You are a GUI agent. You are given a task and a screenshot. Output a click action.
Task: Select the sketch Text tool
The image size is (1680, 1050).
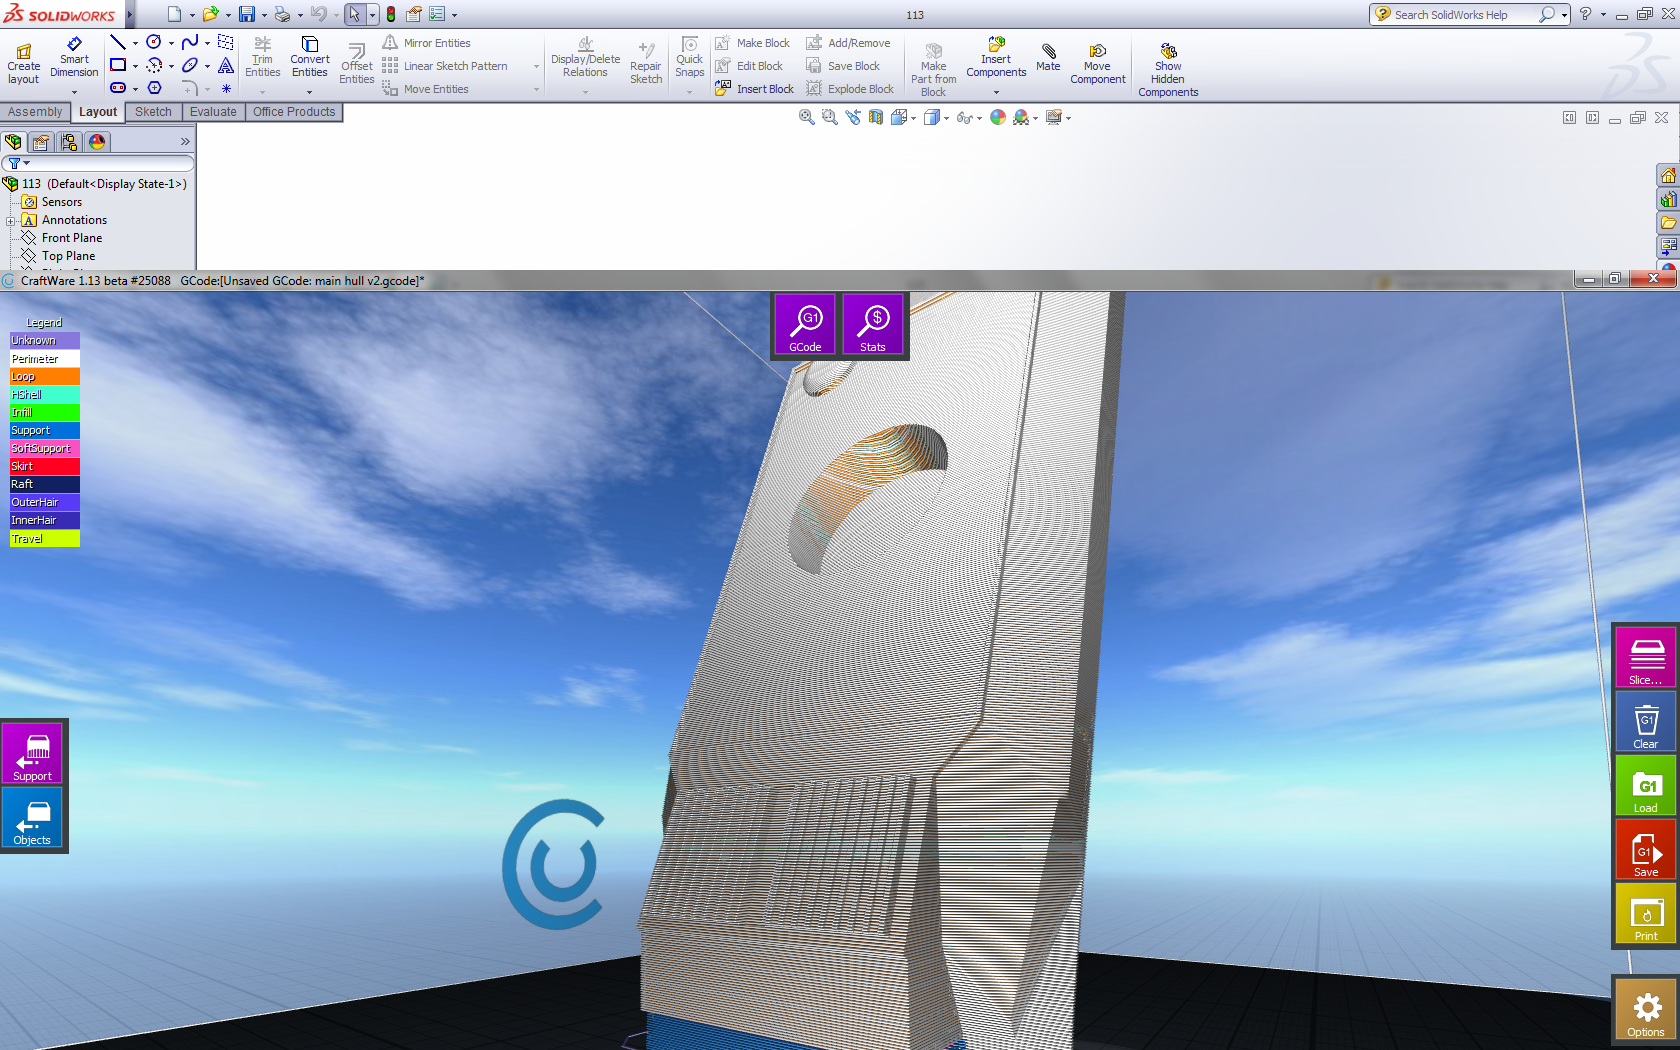point(226,65)
